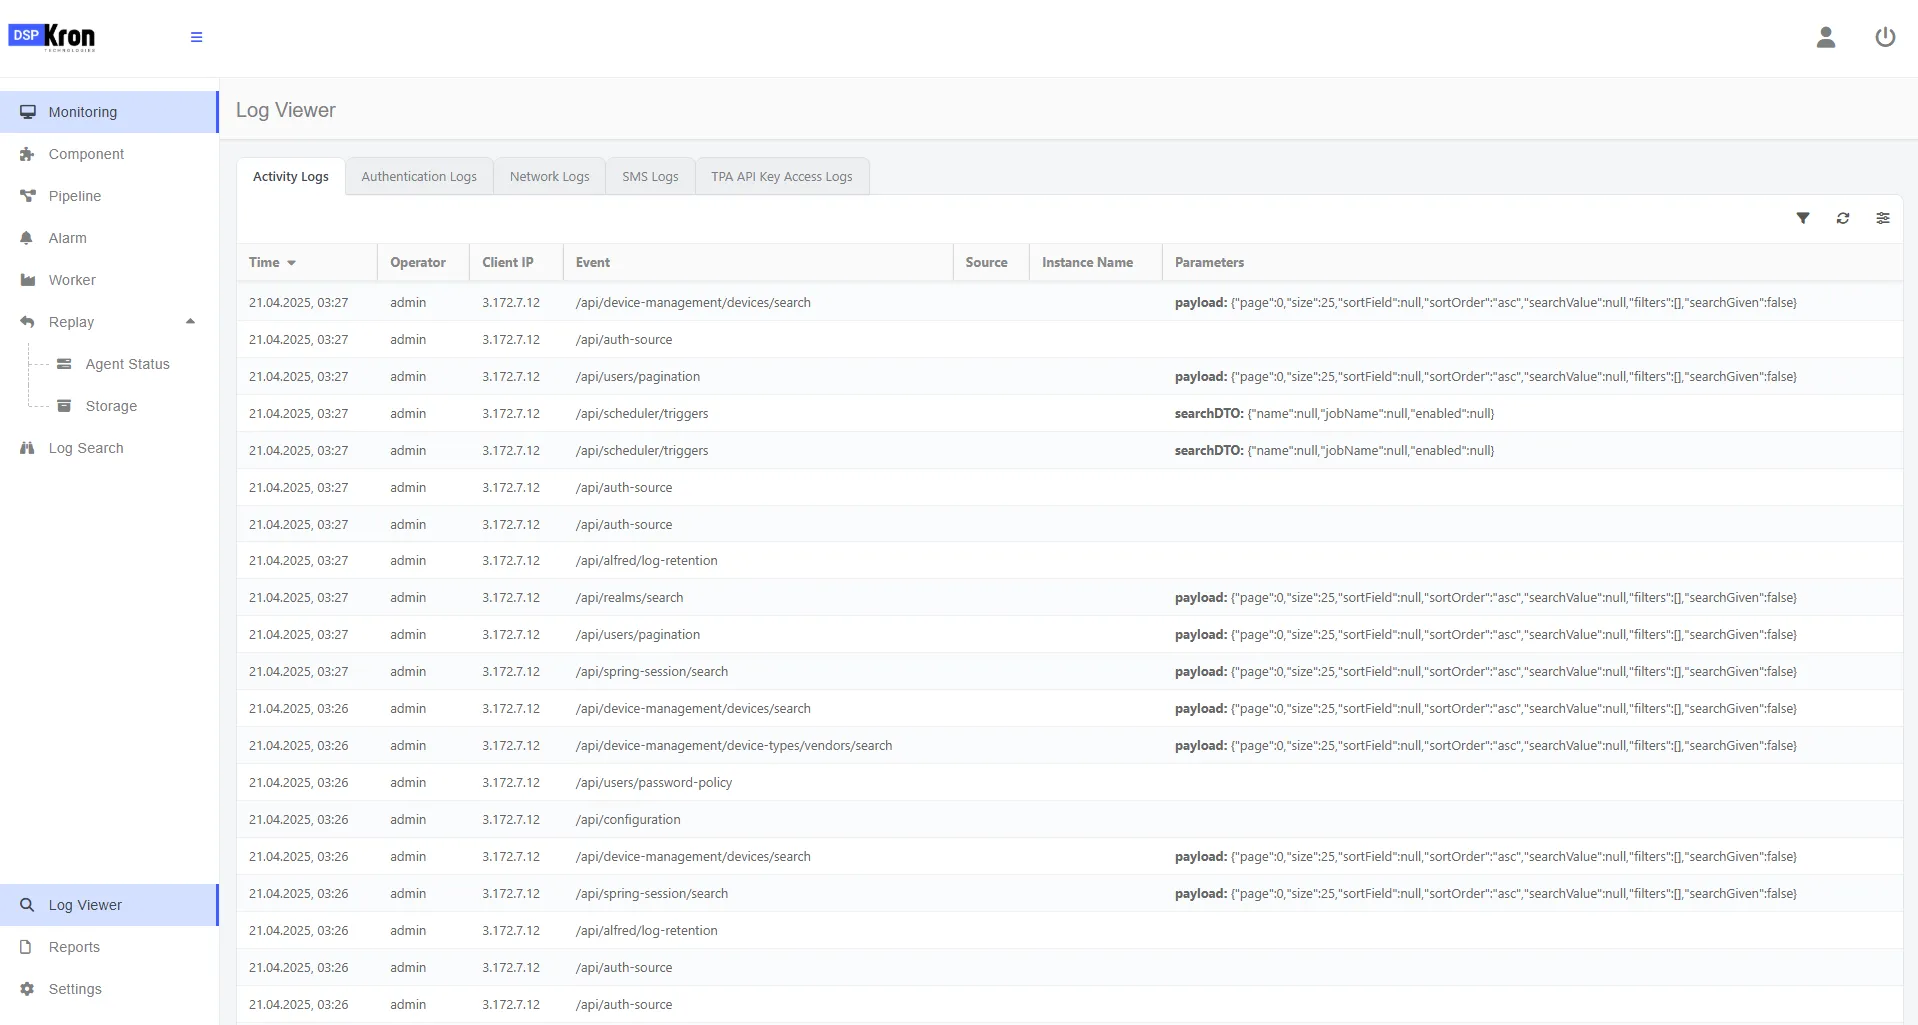1918x1025 pixels.
Task: Refresh the activity log table
Action: (x=1843, y=218)
